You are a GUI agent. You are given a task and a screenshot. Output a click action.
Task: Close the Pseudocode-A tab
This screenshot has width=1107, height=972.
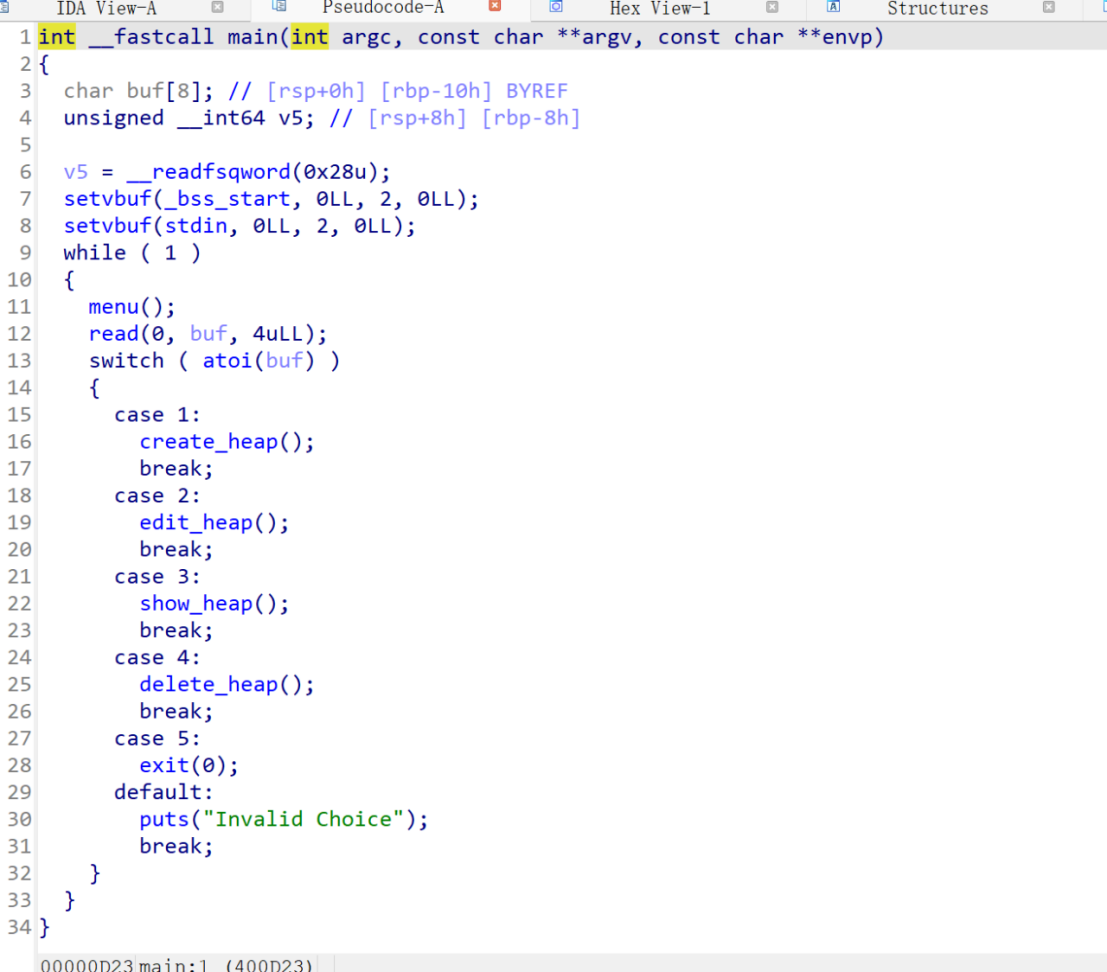tap(494, 7)
